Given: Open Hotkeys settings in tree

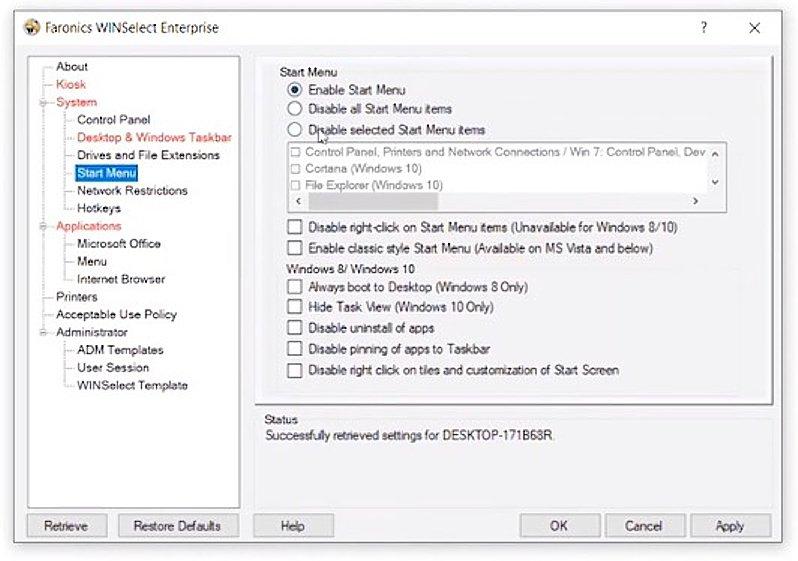Looking at the screenshot, I should 99,208.
